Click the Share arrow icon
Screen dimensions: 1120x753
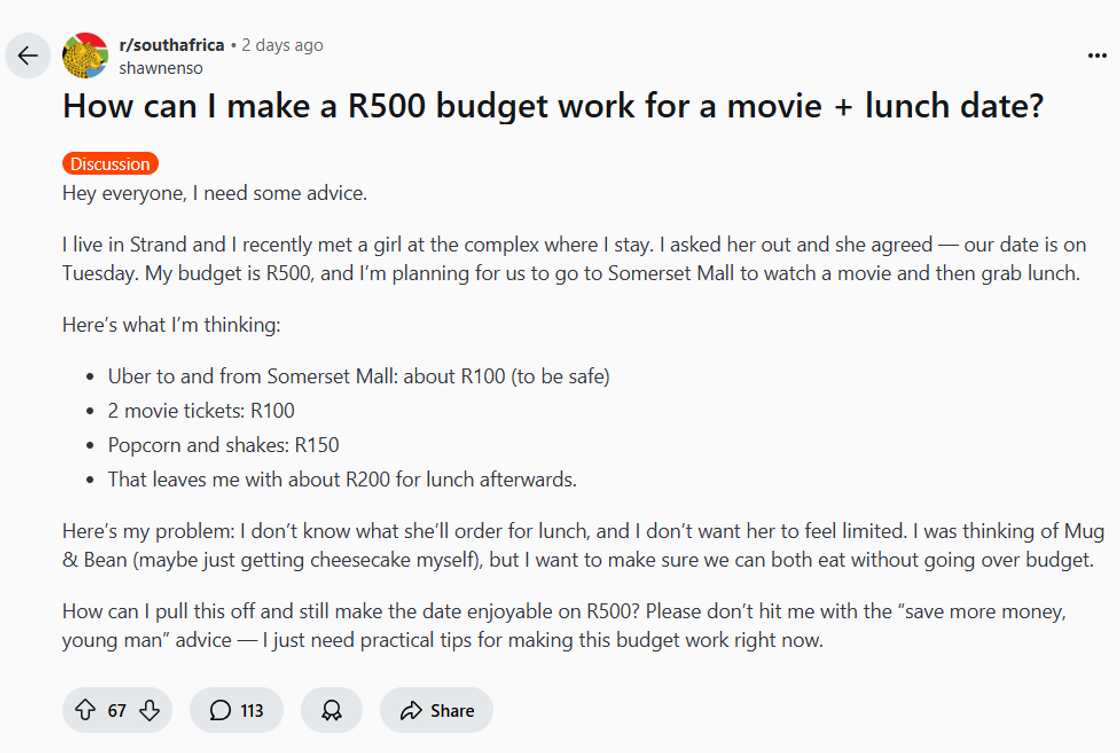click(x=411, y=710)
